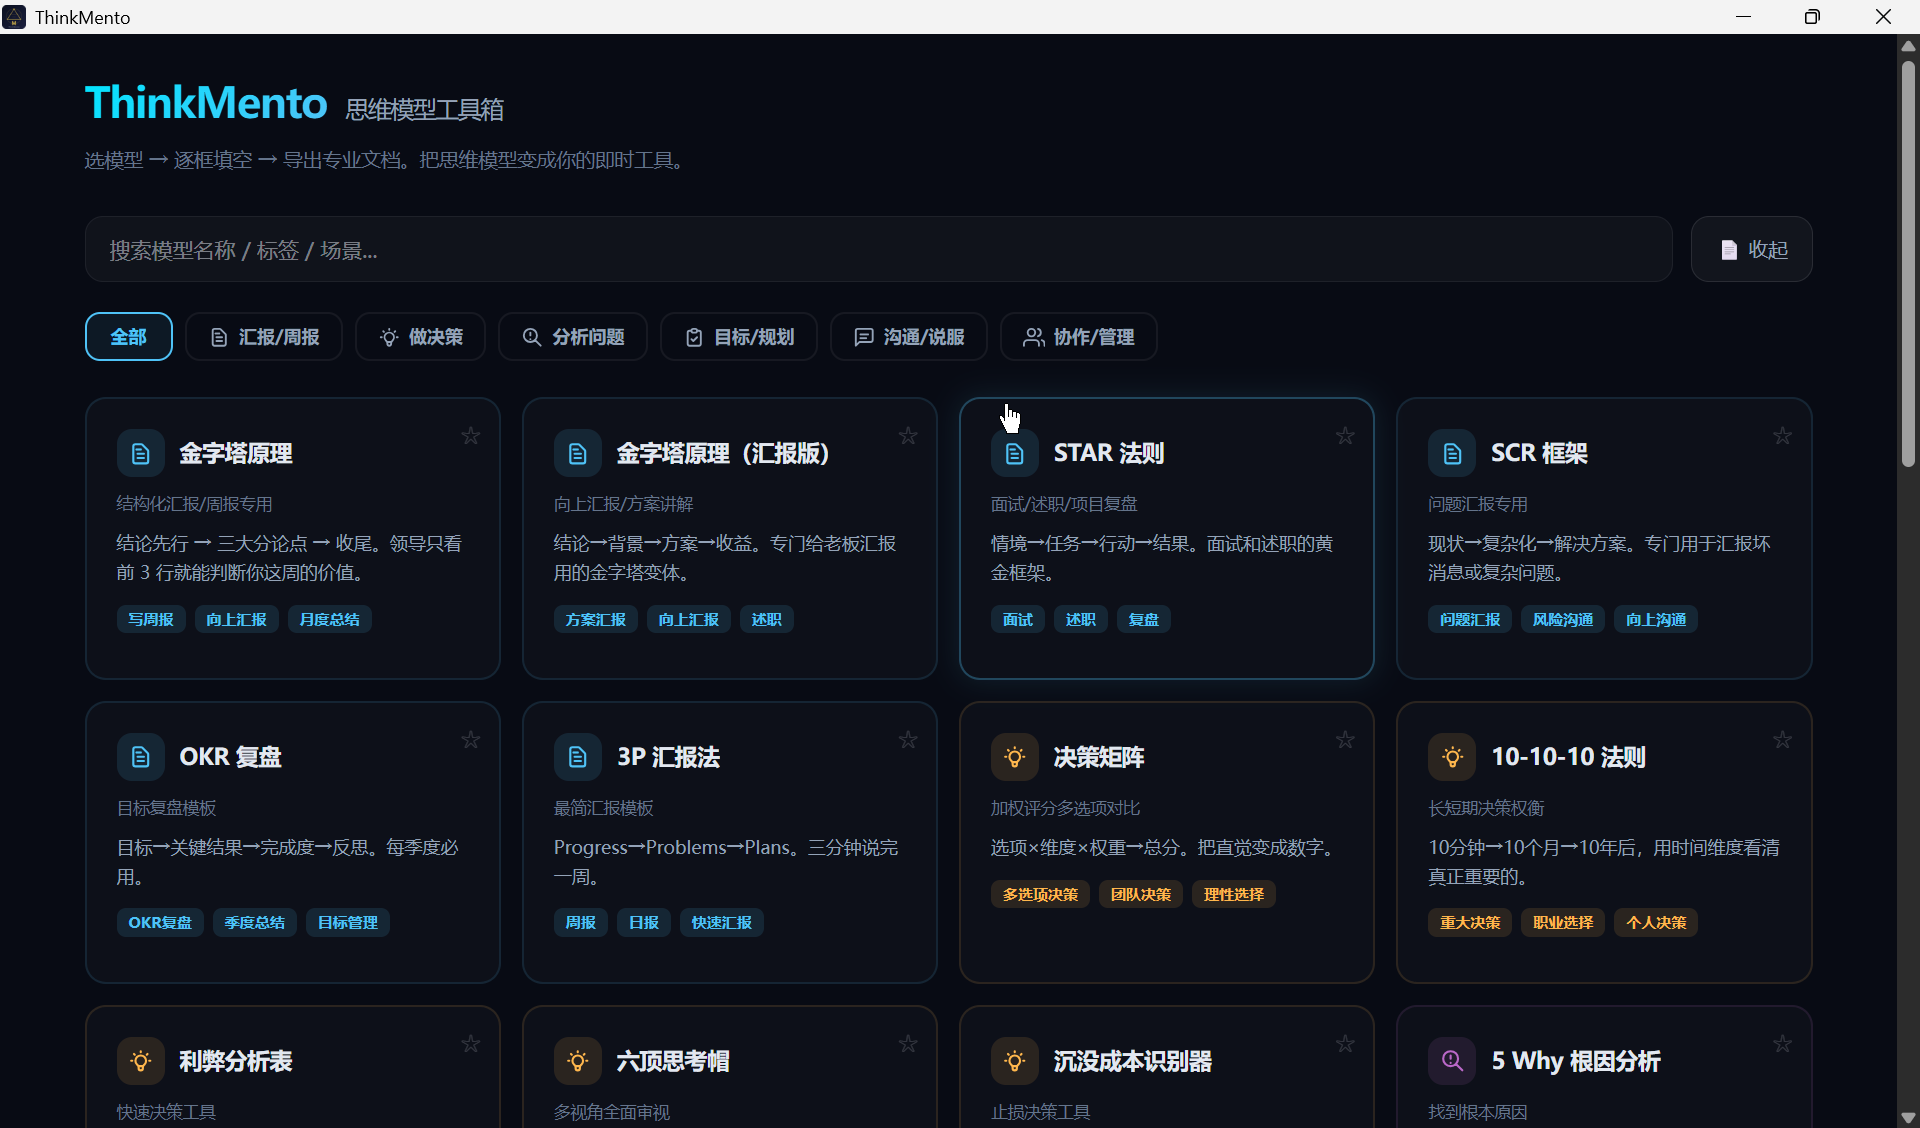This screenshot has width=1920, height=1128.
Task: Click the document icon on 3P 汇报法 card
Action: tap(578, 757)
